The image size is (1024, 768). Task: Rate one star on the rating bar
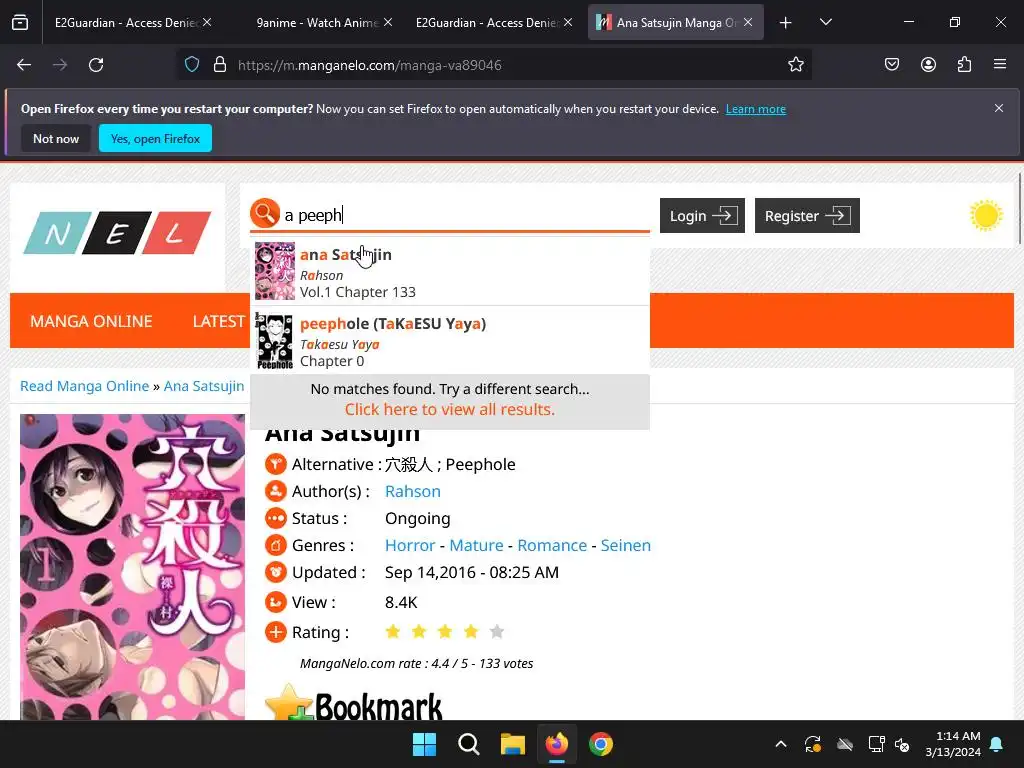coord(392,632)
